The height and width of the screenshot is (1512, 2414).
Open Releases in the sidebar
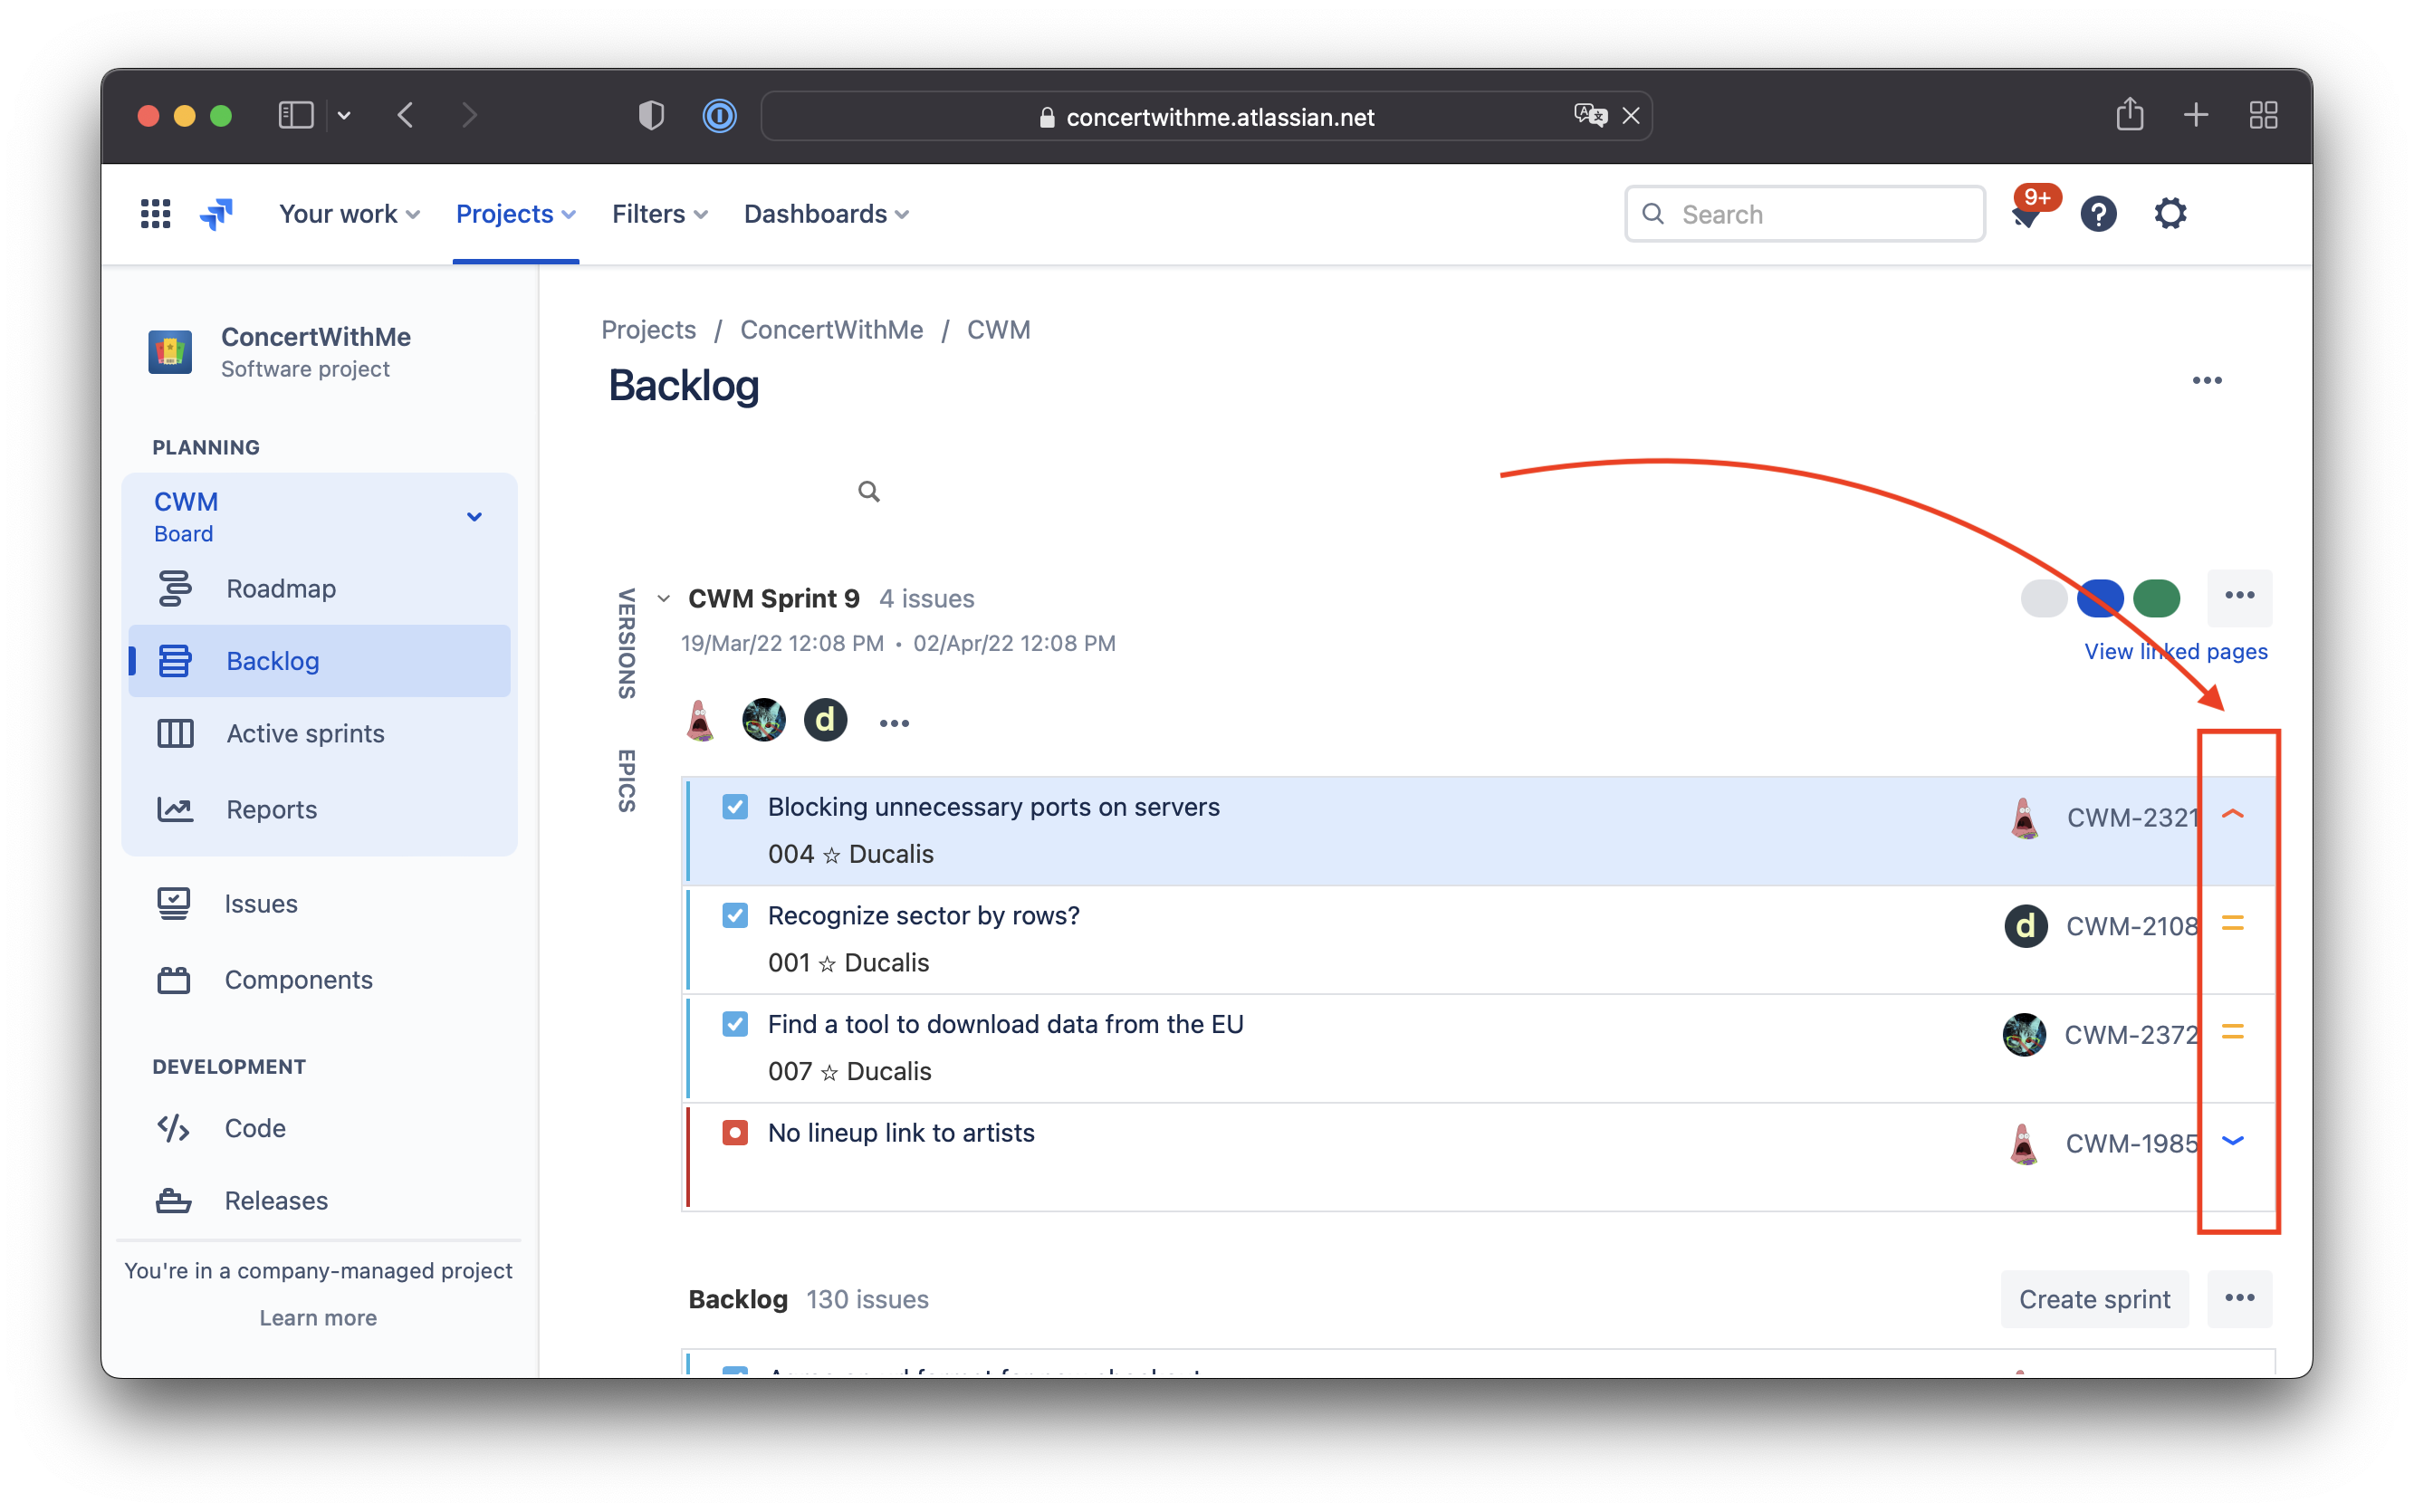[275, 1200]
